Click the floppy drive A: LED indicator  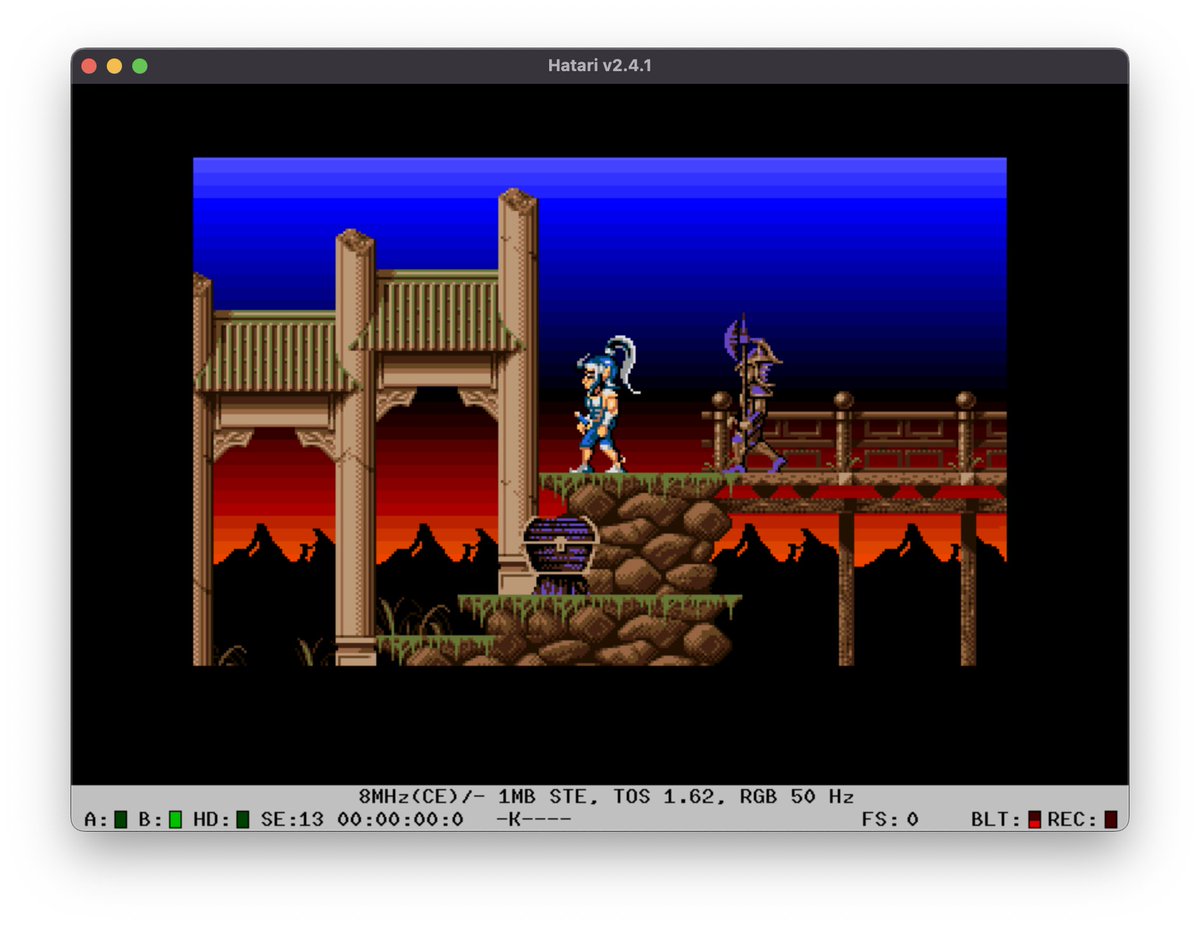click(x=121, y=820)
